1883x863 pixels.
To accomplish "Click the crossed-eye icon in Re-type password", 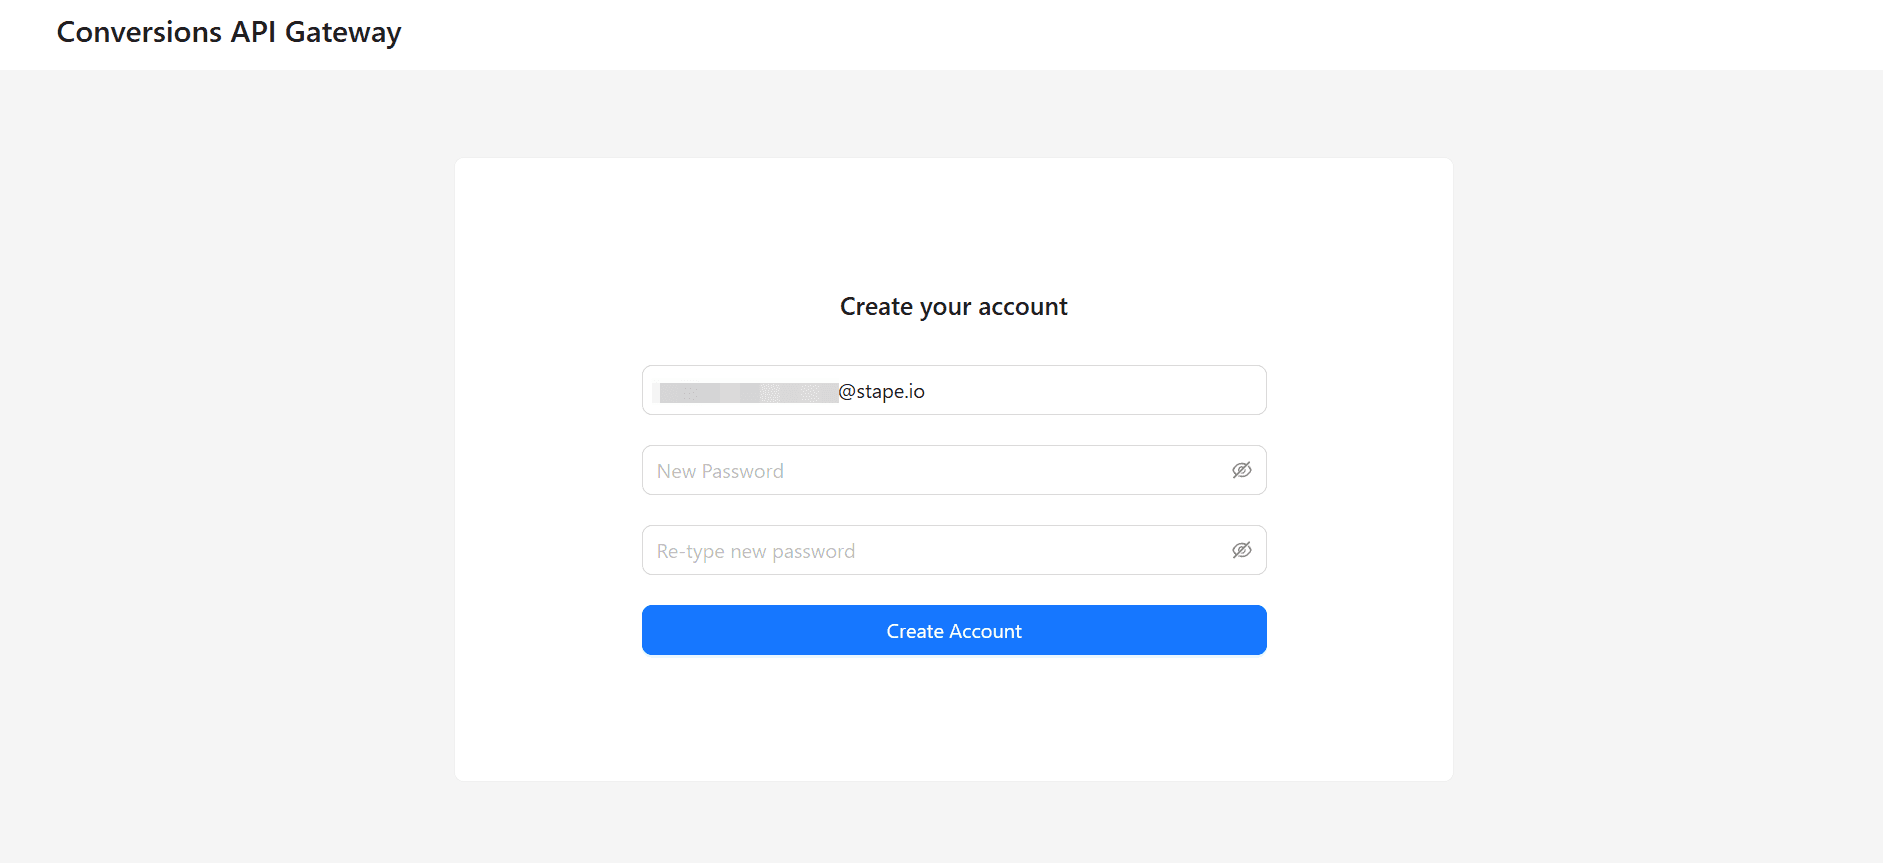I will (1241, 550).
